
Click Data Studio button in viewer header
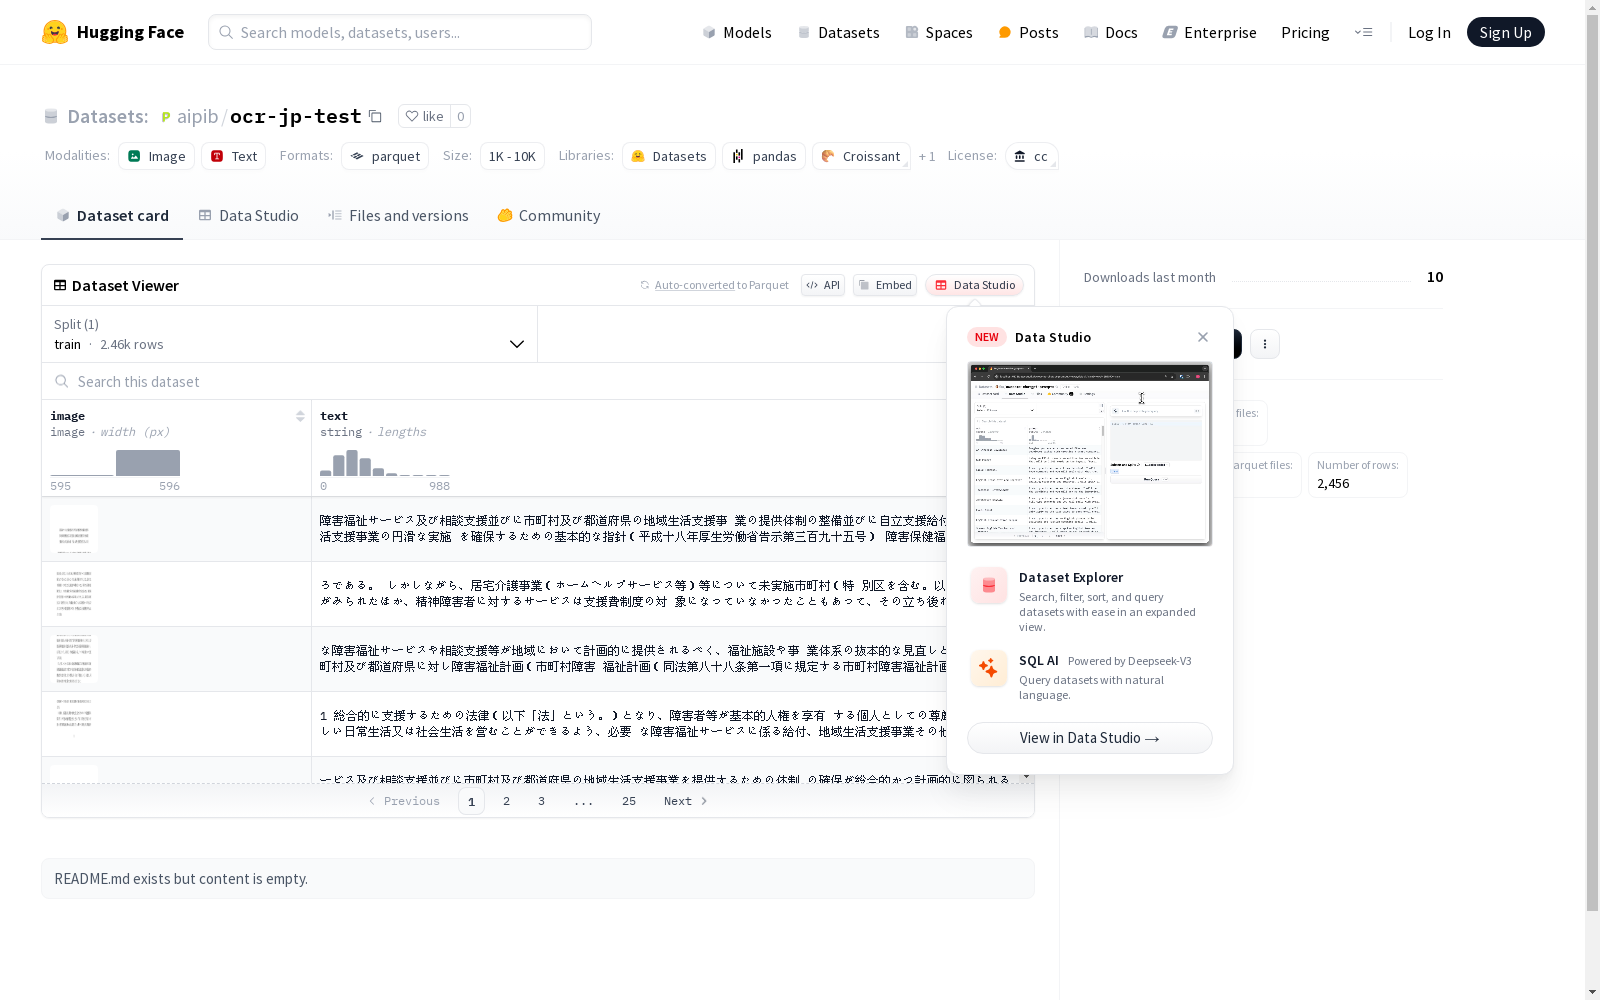tap(974, 285)
